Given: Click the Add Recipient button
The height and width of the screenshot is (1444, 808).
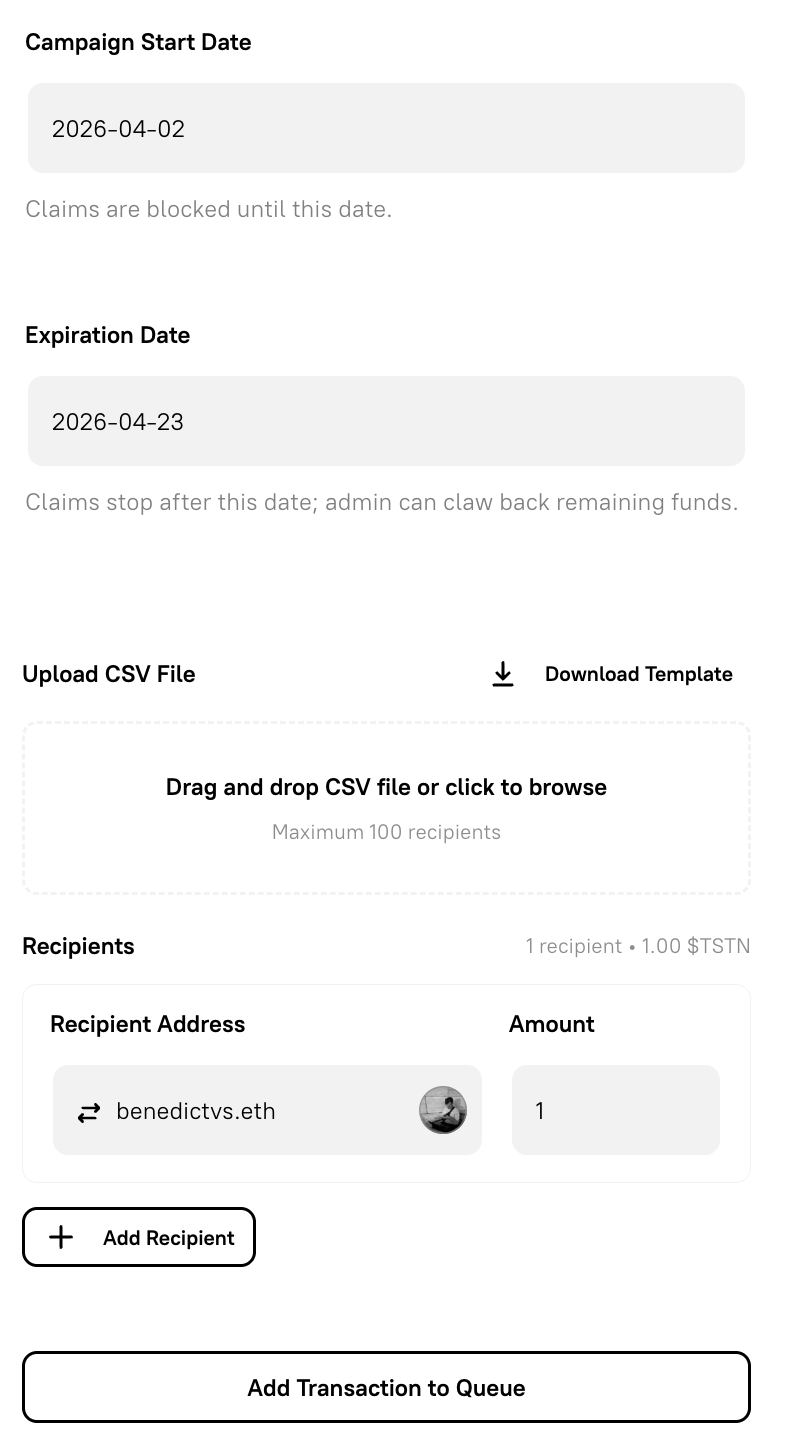Looking at the screenshot, I should (x=139, y=1237).
